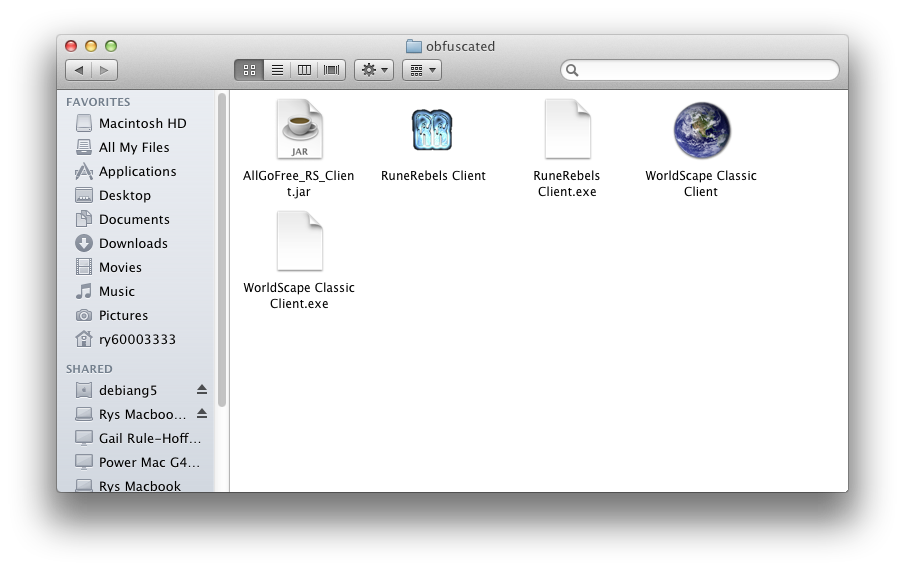Zoom the window with the green button

[x=111, y=46]
